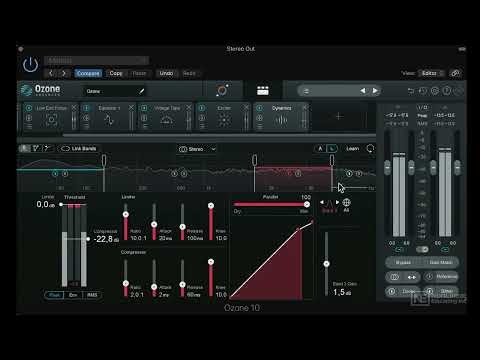The width and height of the screenshot is (480, 360).
Task: Toggle the plugin power bypass icon
Action: [x=30, y=64]
